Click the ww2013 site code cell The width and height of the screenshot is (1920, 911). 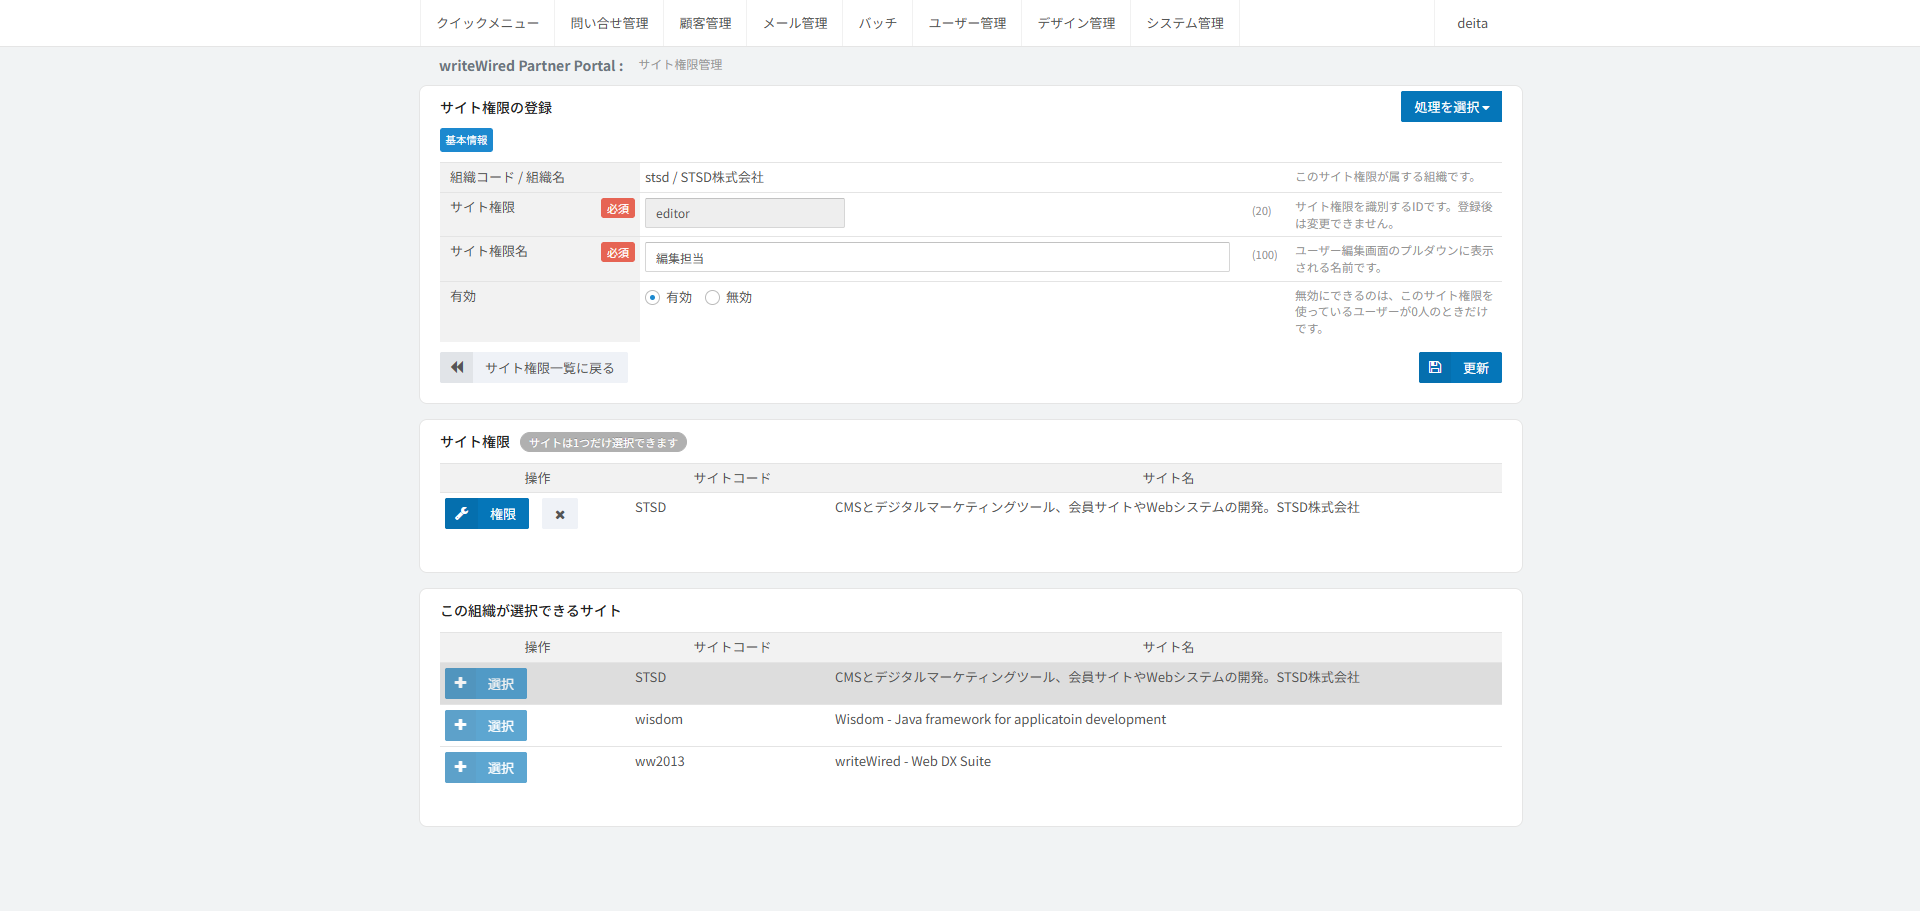tap(660, 761)
